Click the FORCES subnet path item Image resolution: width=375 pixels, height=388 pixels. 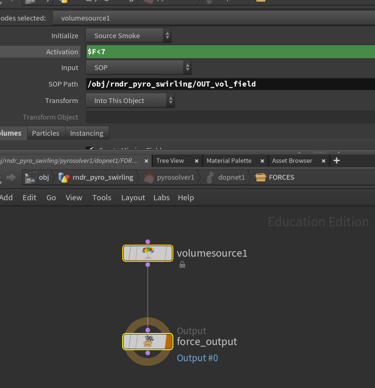tap(275, 178)
